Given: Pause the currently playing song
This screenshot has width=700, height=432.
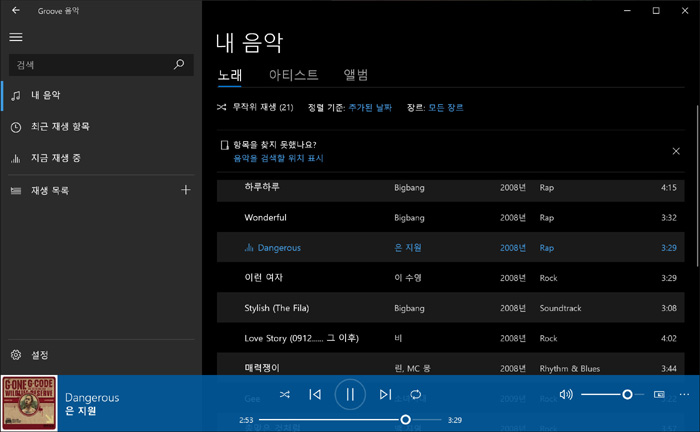Looking at the screenshot, I should click(x=350, y=394).
